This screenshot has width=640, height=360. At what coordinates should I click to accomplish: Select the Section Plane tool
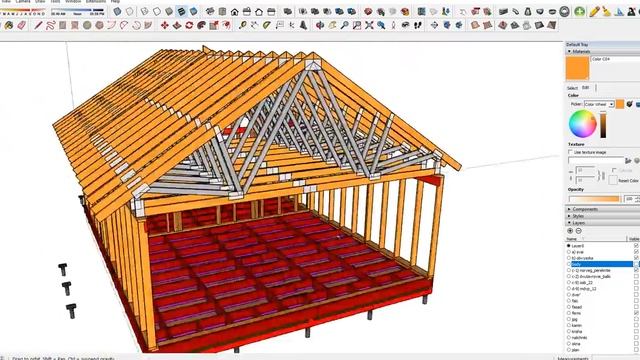[434, 25]
